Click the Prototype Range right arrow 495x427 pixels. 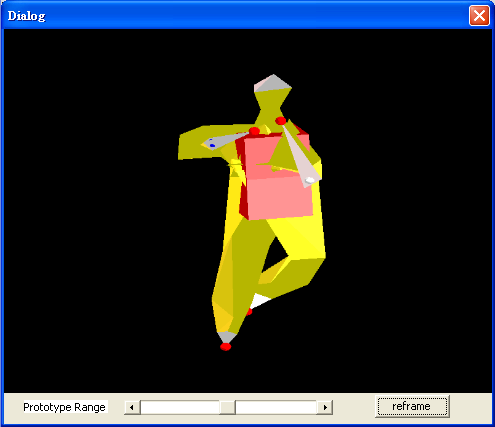click(x=325, y=407)
